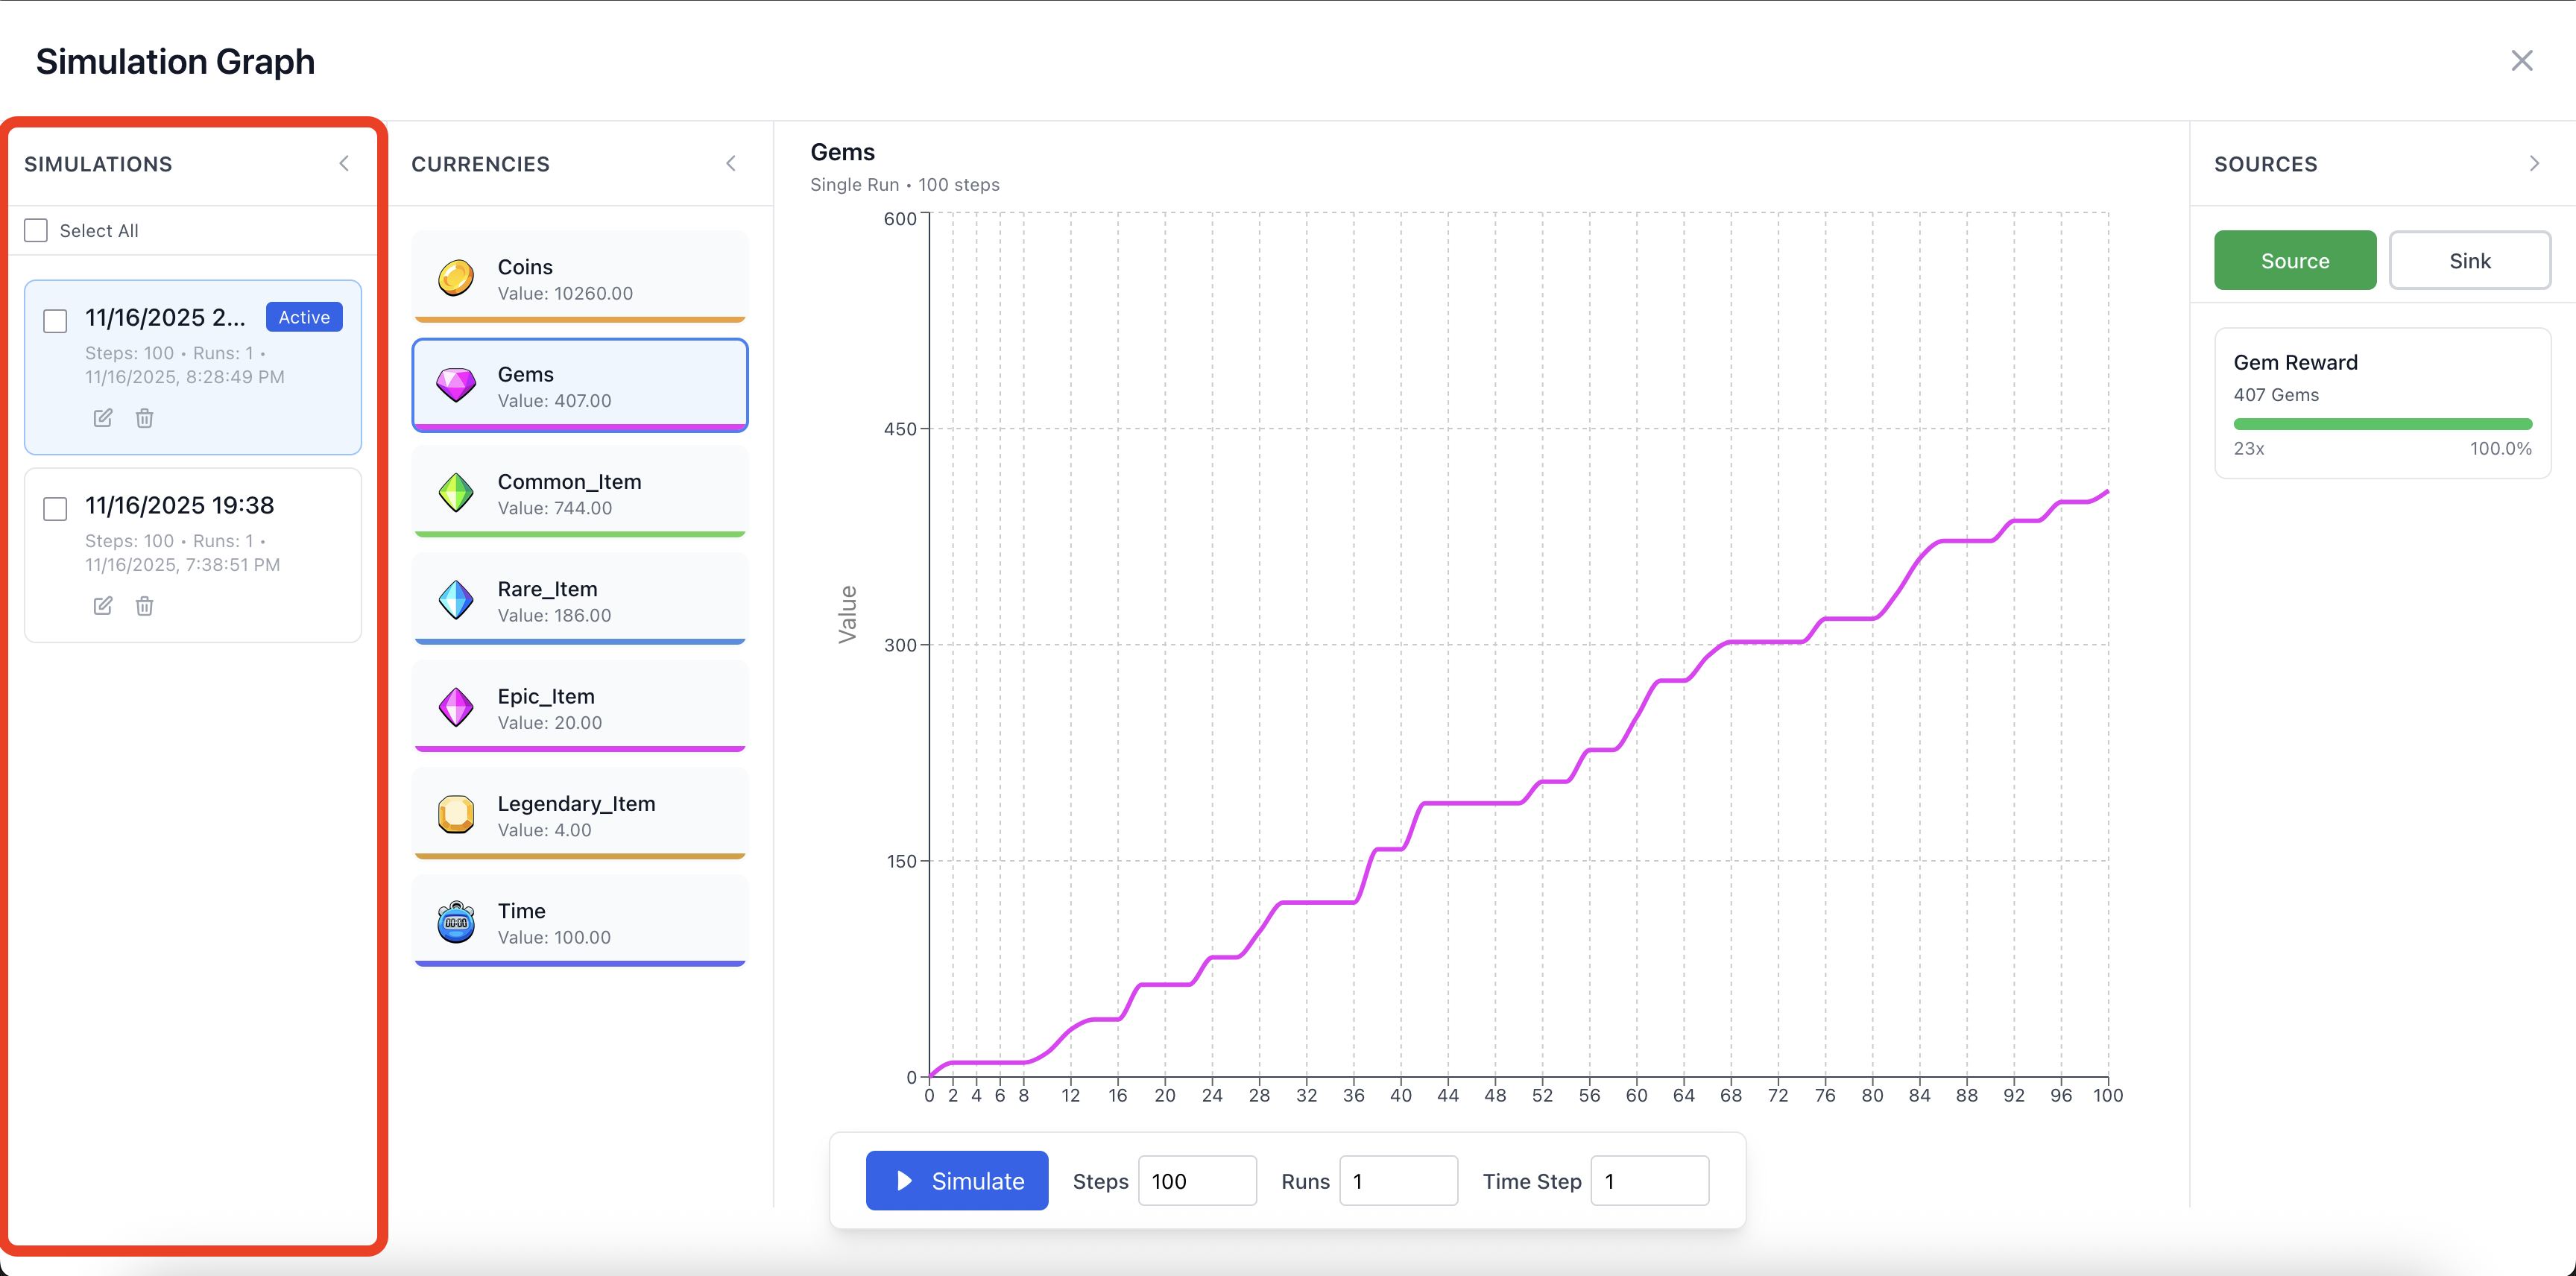Select the Source tab
The width and height of the screenshot is (2576, 1276).
2294,261
